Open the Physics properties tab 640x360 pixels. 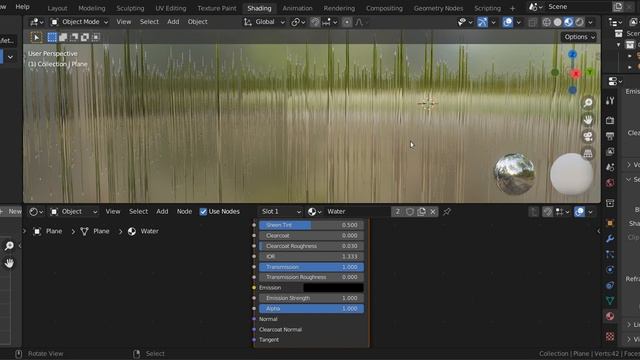[x=610, y=270]
